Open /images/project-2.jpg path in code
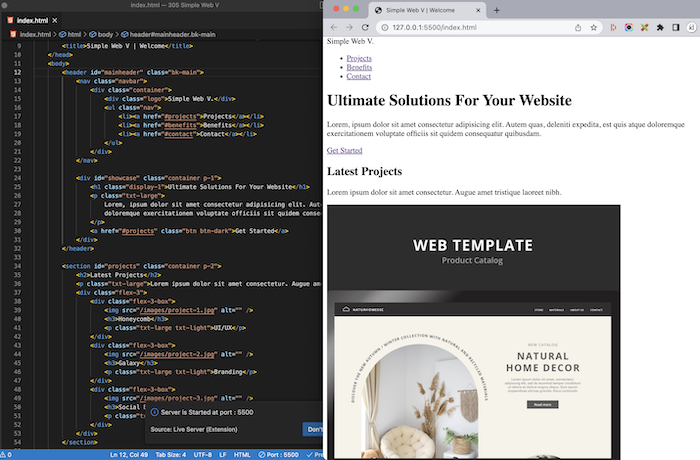This screenshot has height=460, width=700. coord(179,354)
